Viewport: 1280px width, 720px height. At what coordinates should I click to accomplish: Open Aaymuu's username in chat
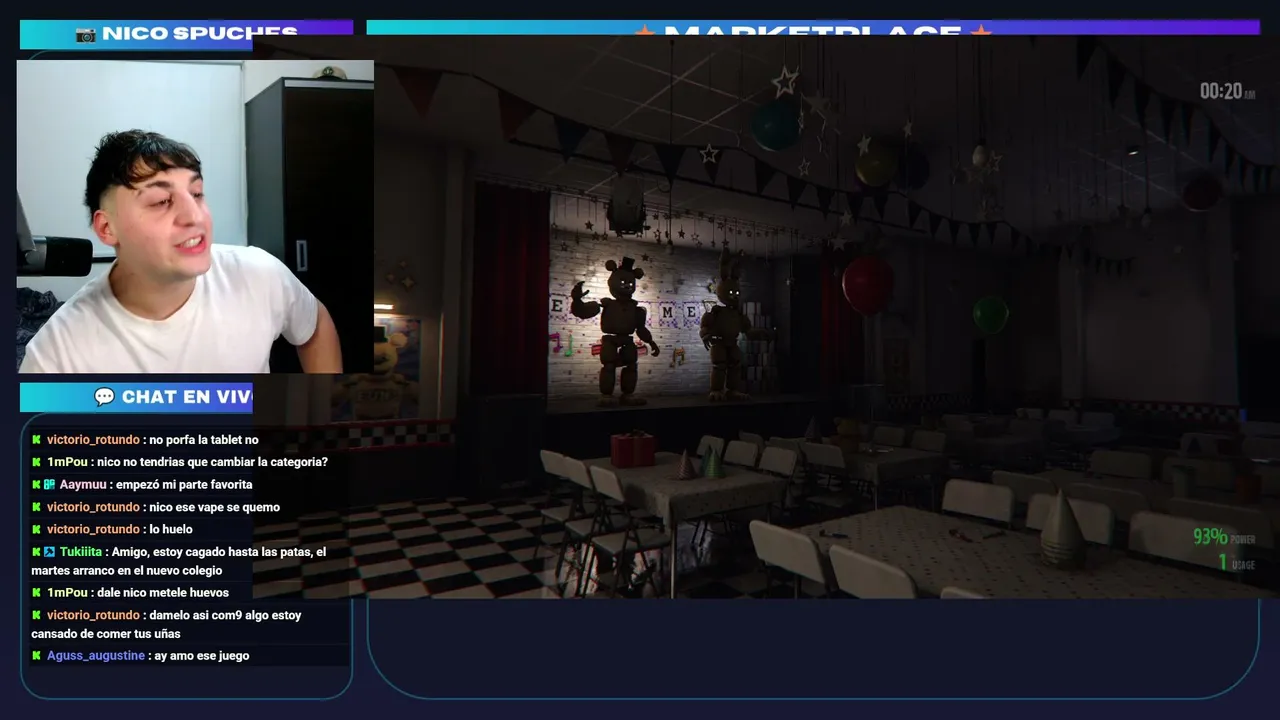pos(82,485)
